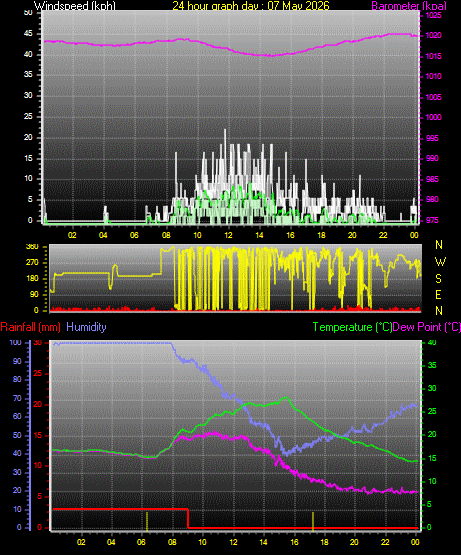Click the 'Temperature (°C)' legend label

(352, 327)
